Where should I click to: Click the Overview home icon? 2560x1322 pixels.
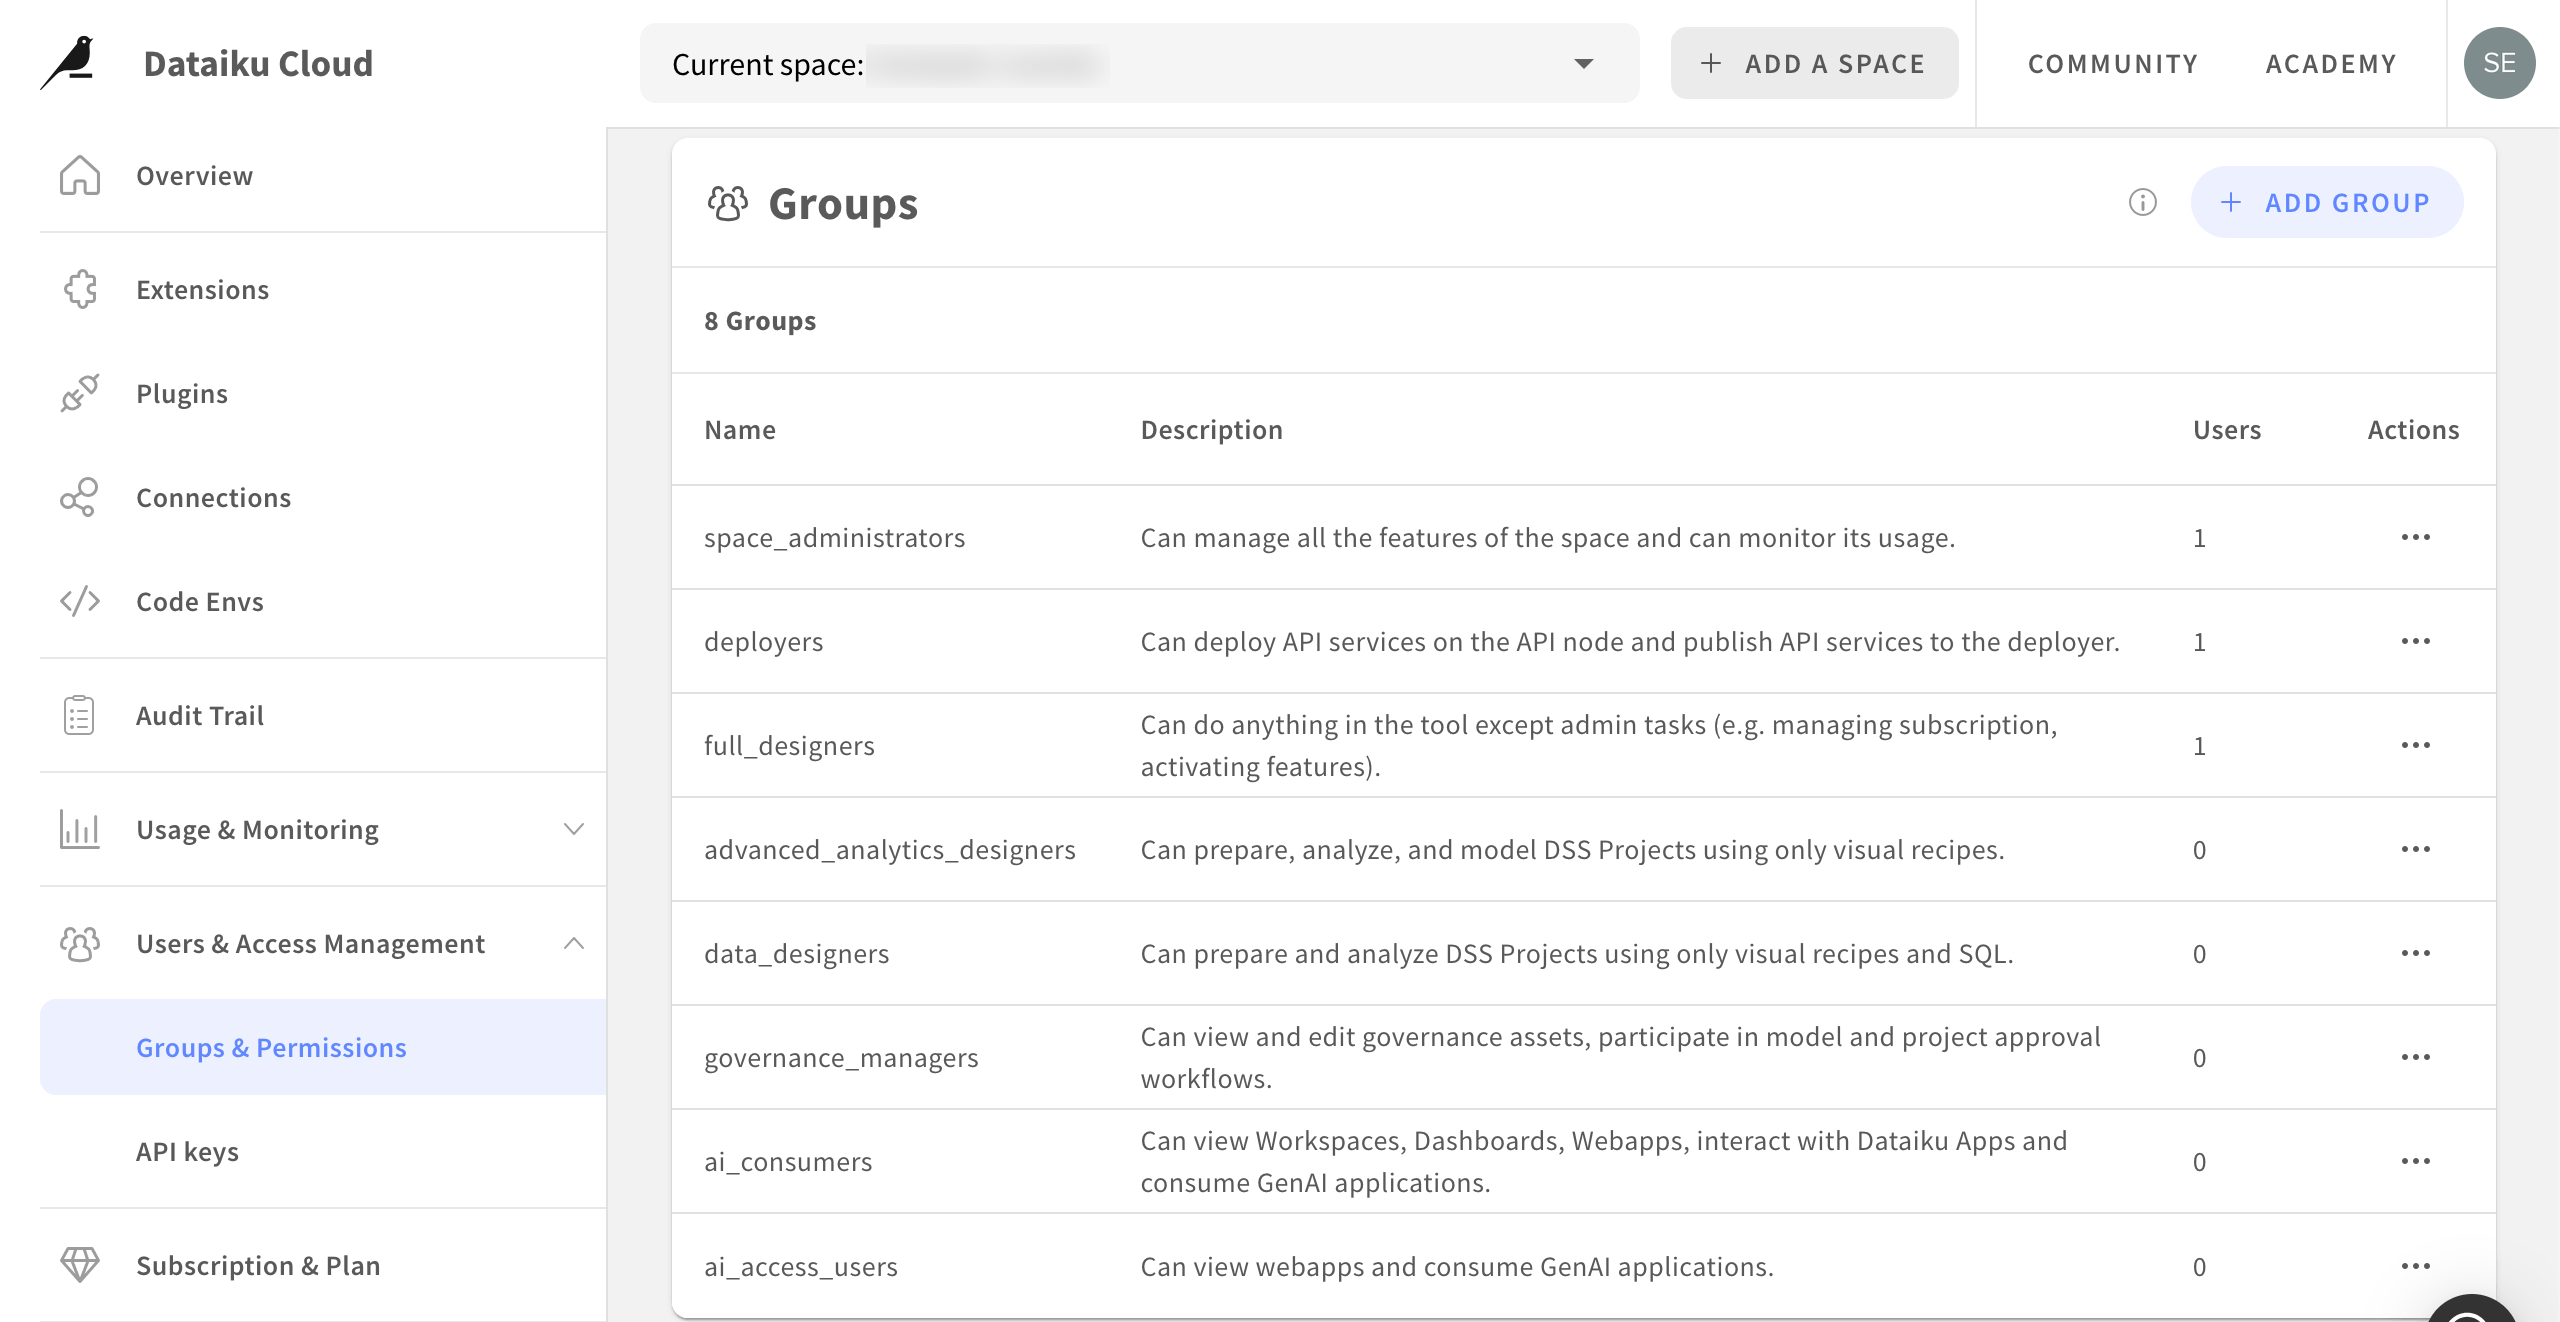pyautogui.click(x=80, y=176)
